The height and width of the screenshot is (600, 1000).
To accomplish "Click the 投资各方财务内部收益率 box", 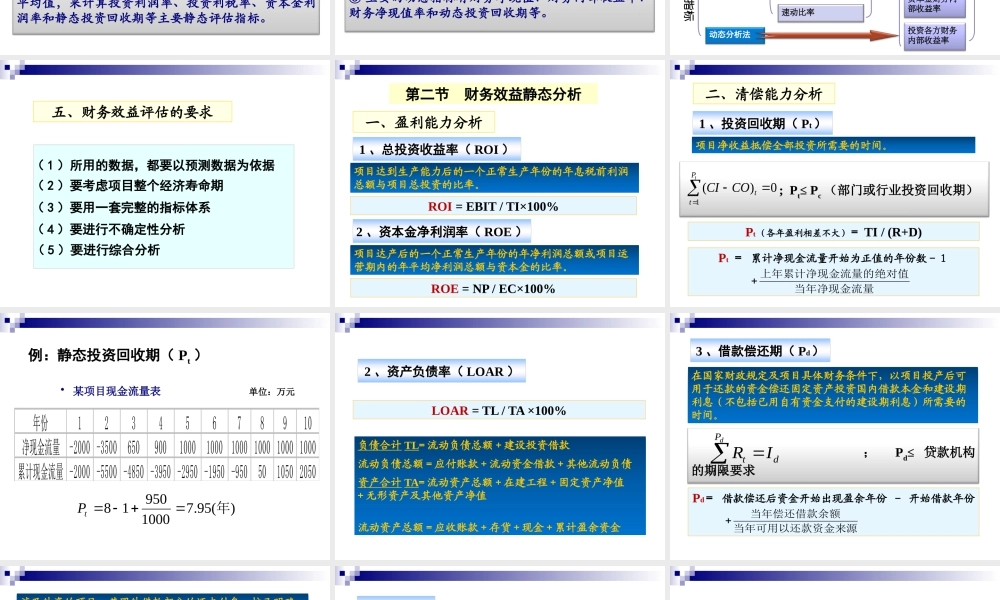I will tap(934, 35).
